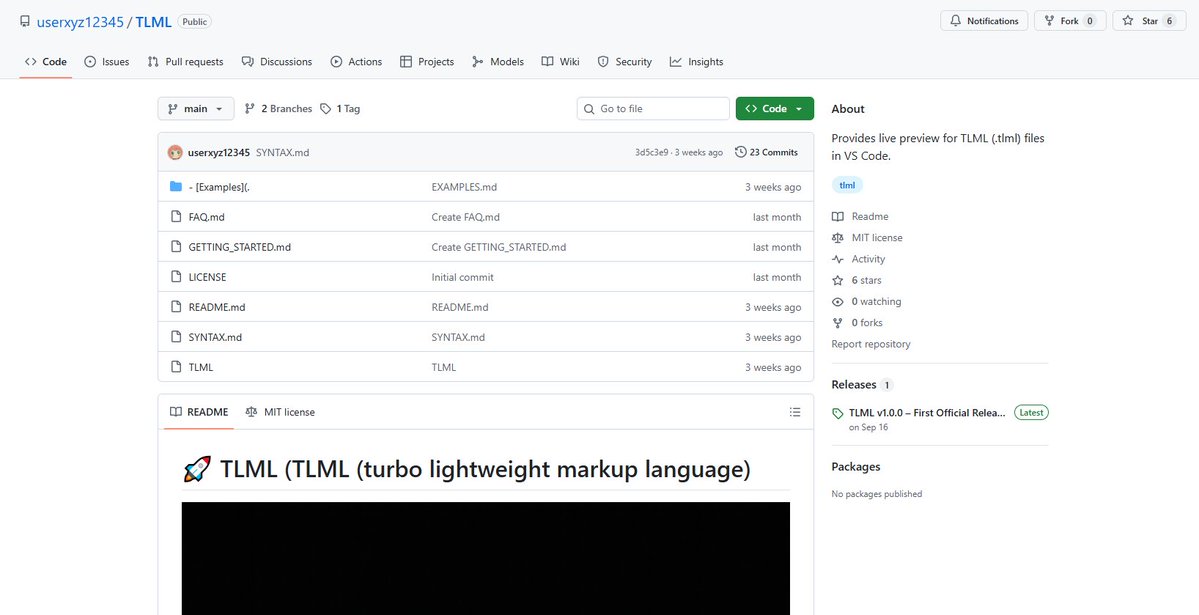Expand the green Code dropdown button
Image resolution: width=1199 pixels, height=615 pixels.
point(775,109)
